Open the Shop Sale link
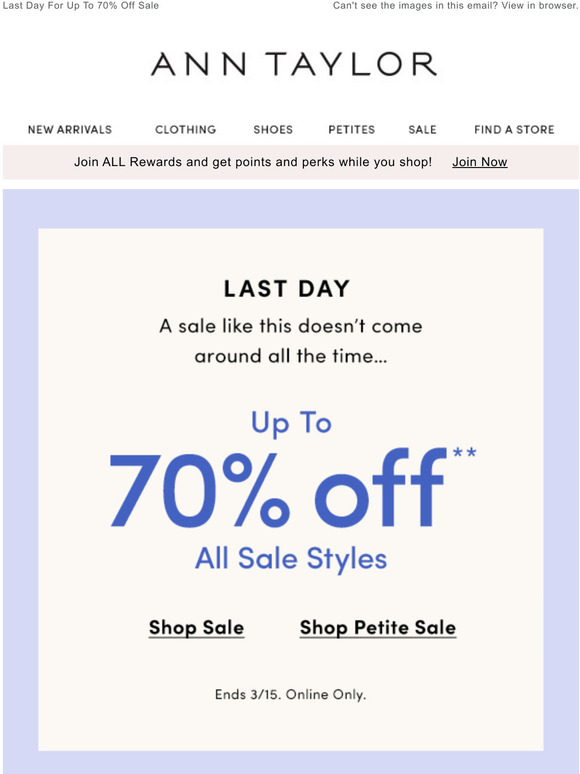Image resolution: width=580 pixels, height=774 pixels. [x=196, y=628]
